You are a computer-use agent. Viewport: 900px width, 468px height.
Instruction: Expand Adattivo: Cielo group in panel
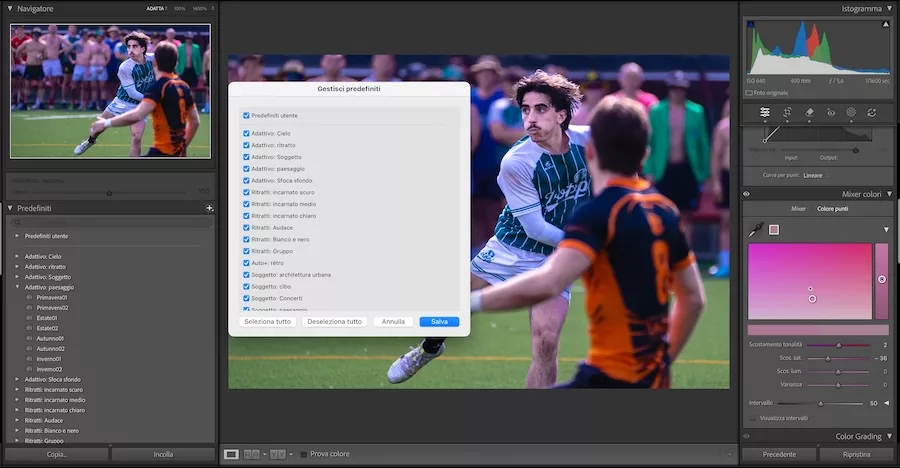tap(17, 257)
